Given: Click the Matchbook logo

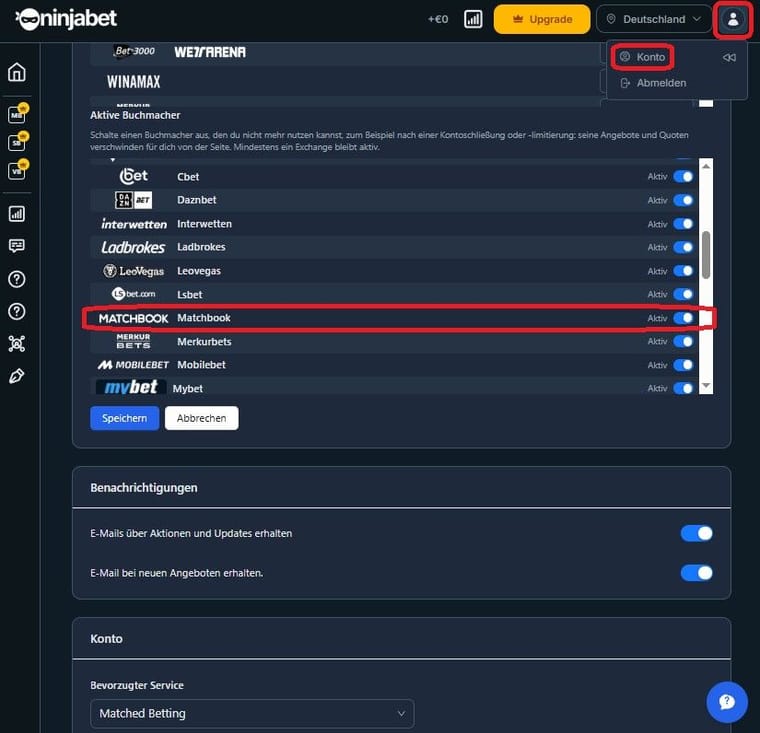Looking at the screenshot, I should click(133, 319).
